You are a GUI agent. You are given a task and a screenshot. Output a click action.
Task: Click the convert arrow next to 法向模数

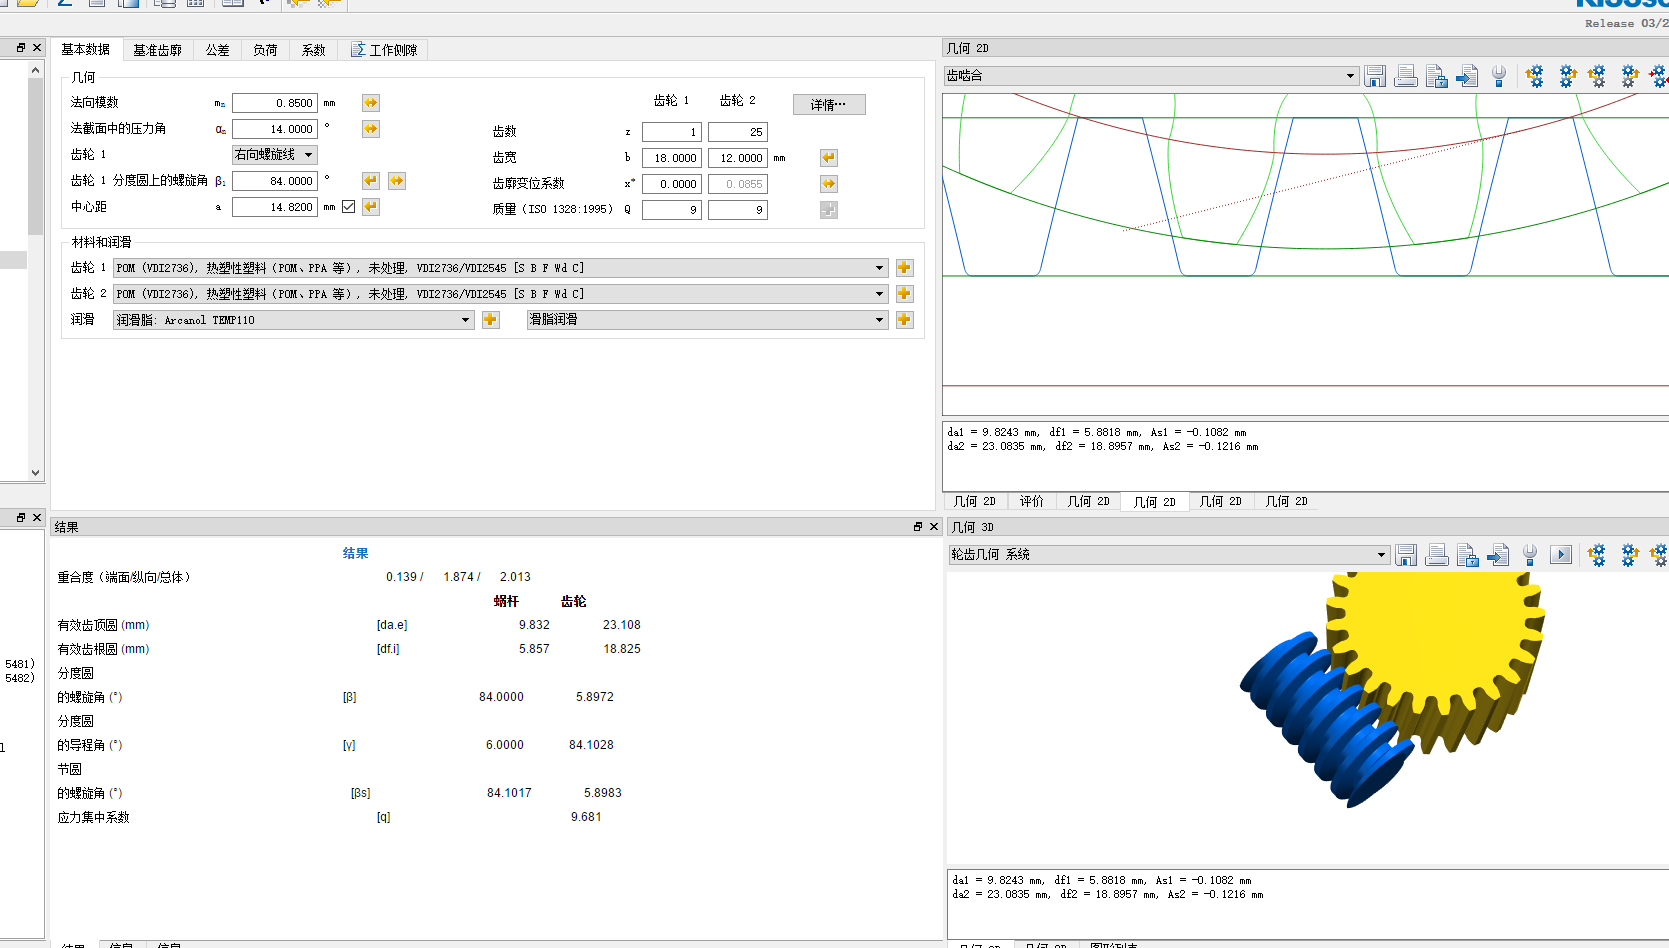tap(371, 103)
